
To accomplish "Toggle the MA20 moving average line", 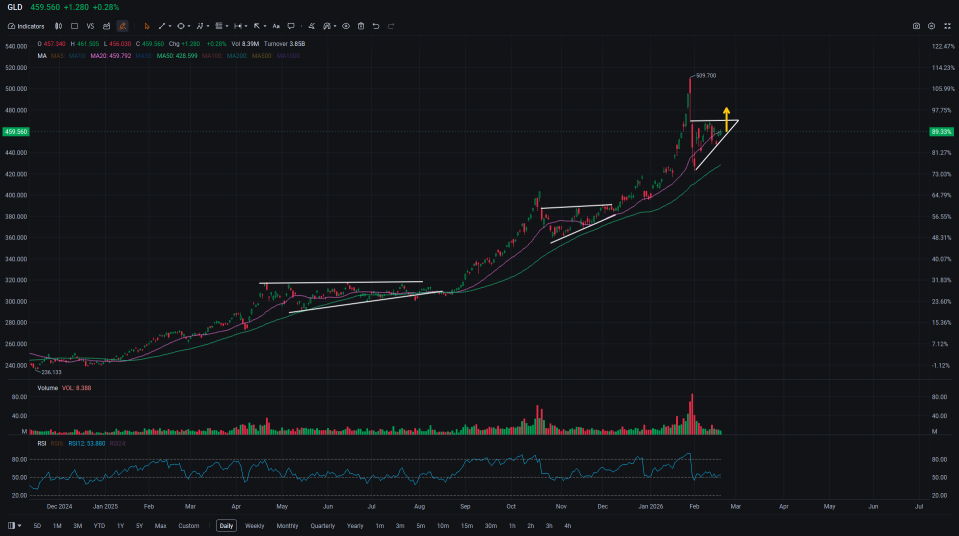I will pyautogui.click(x=111, y=56).
